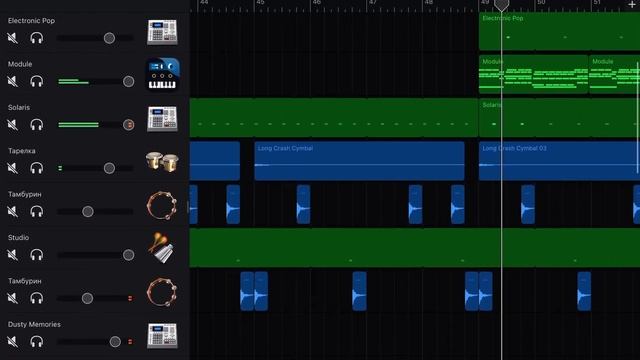
Task: Open the Dusty Memories drum machine instrument icon
Action: click(162, 336)
